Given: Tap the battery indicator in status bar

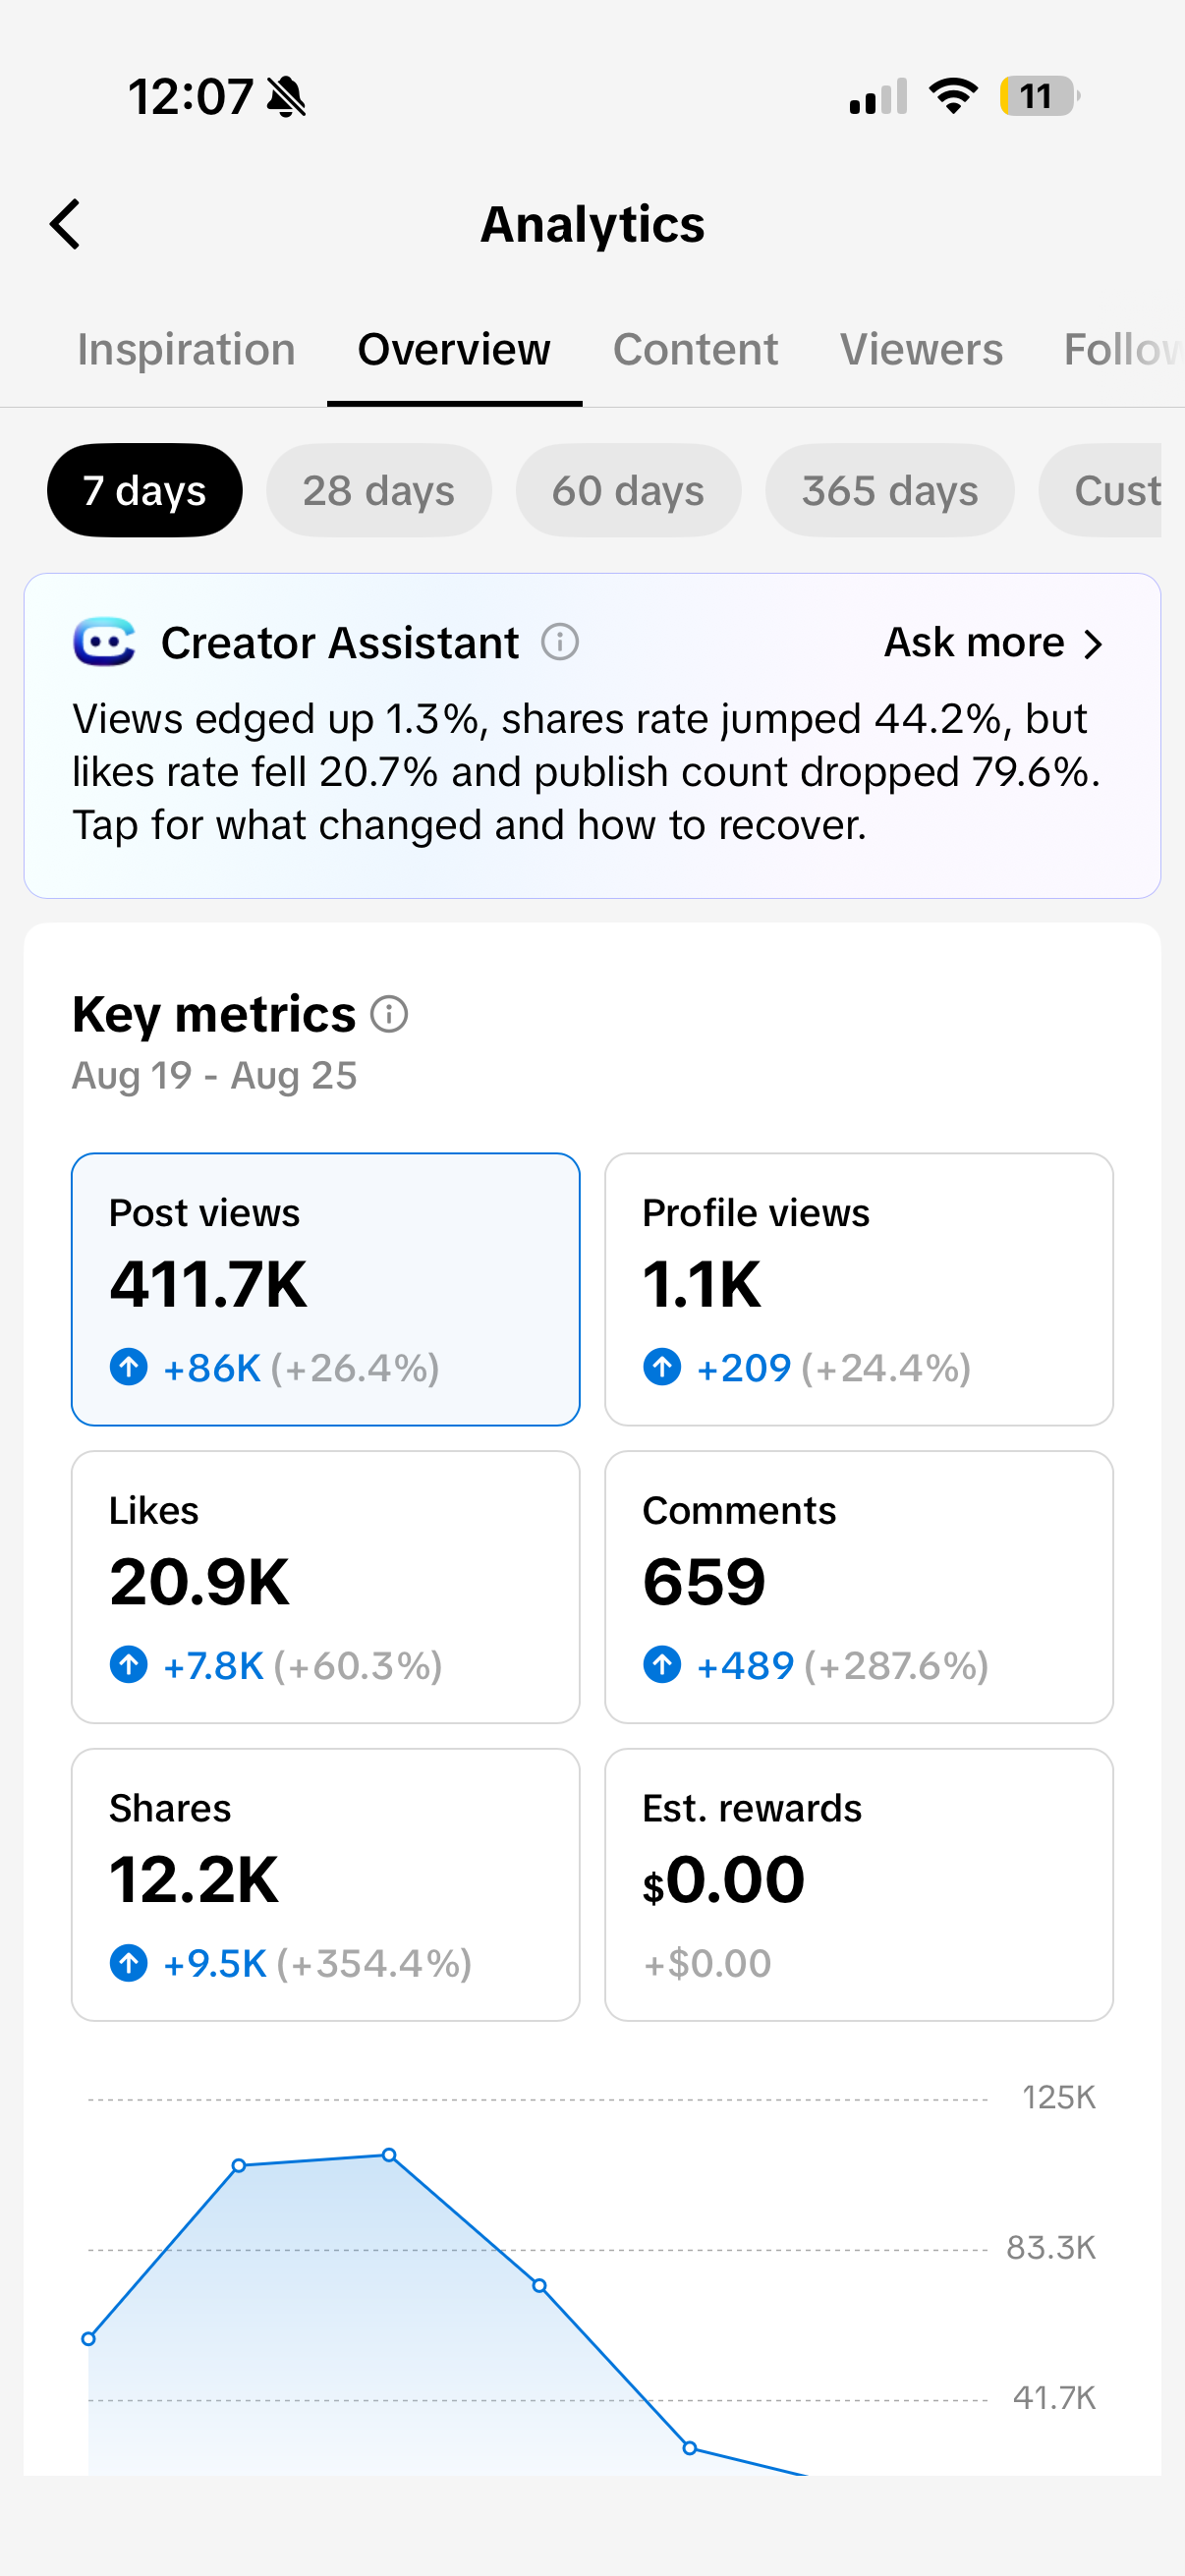Looking at the screenshot, I should coord(1040,96).
